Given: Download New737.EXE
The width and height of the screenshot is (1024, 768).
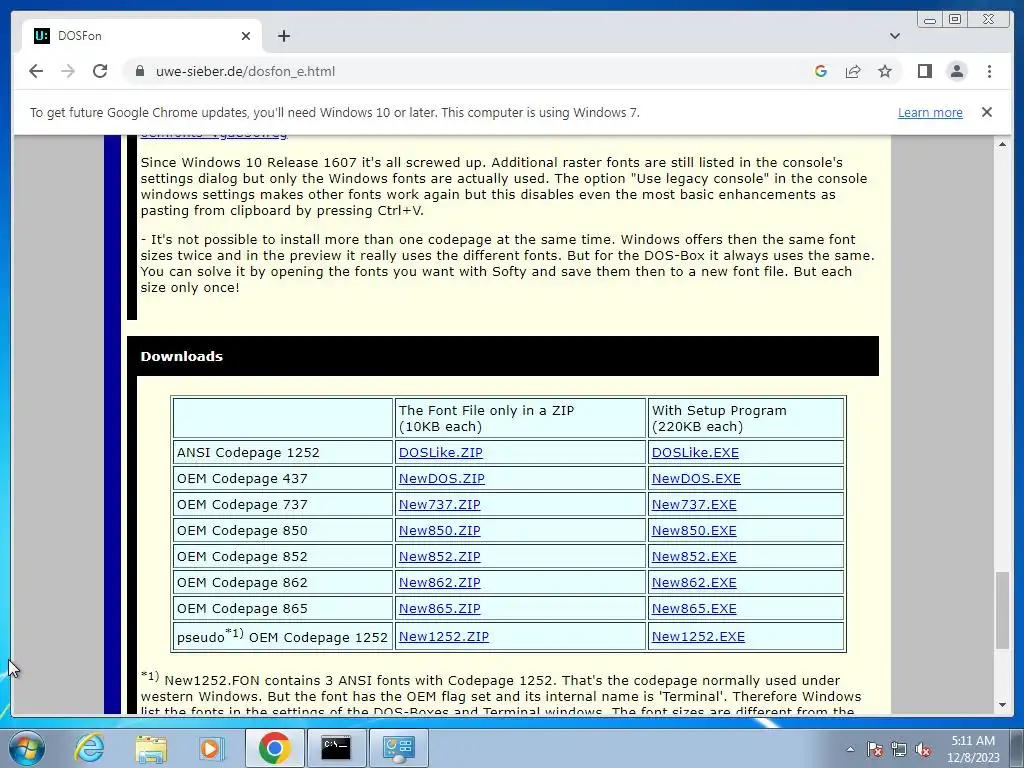Looking at the screenshot, I should pos(694,505).
